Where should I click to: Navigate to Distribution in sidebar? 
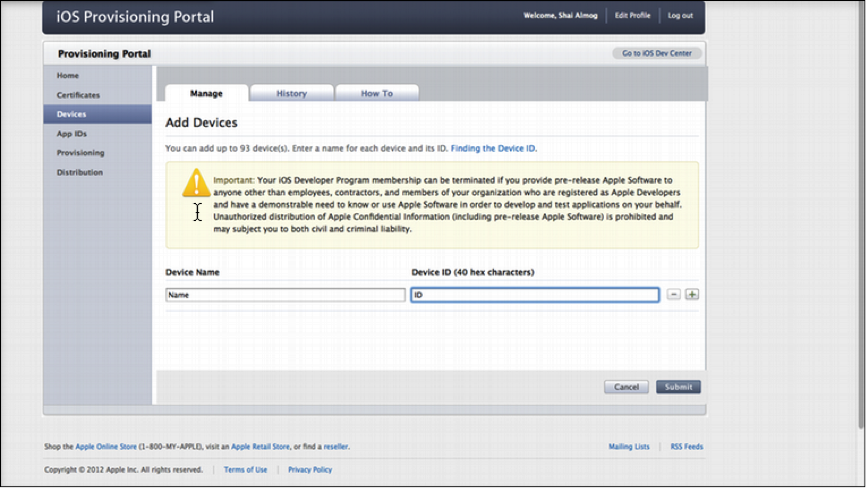(80, 172)
